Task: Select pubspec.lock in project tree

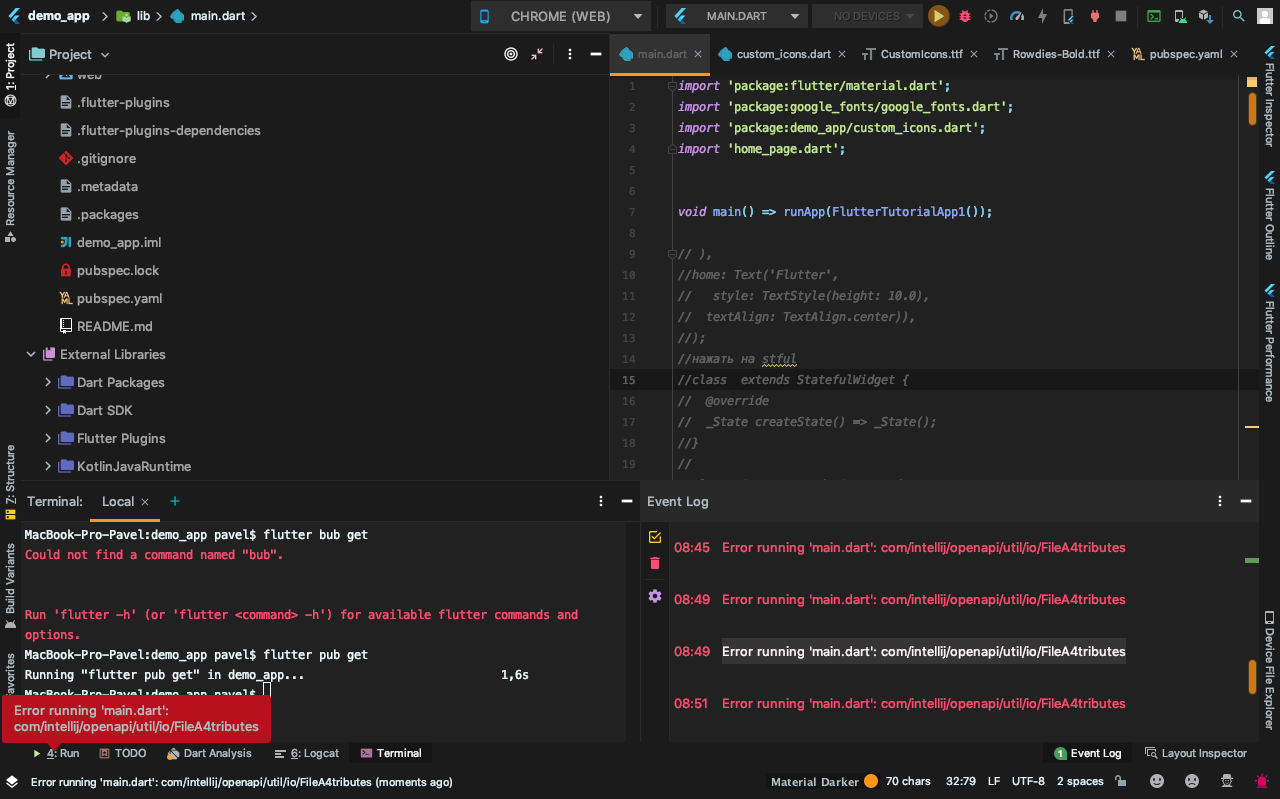Action: [x=118, y=270]
